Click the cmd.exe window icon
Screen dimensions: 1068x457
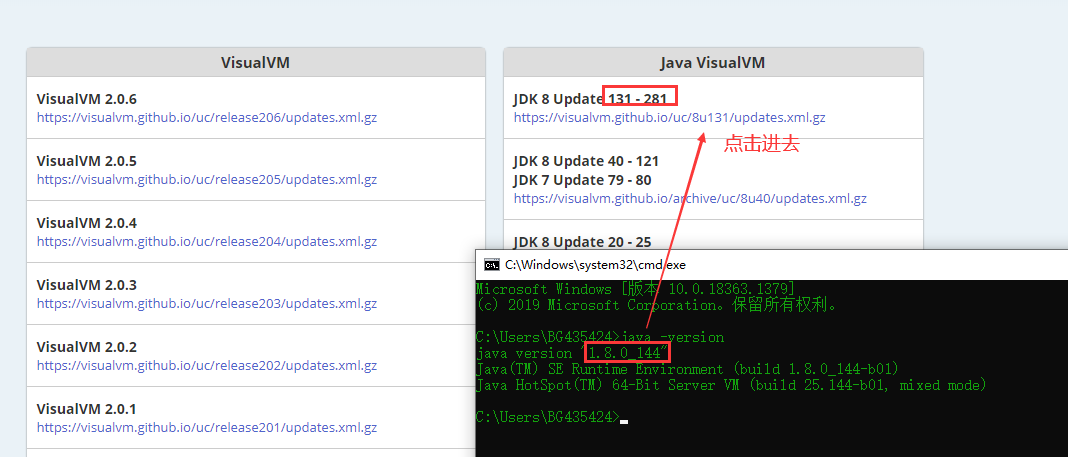pyautogui.click(x=490, y=265)
